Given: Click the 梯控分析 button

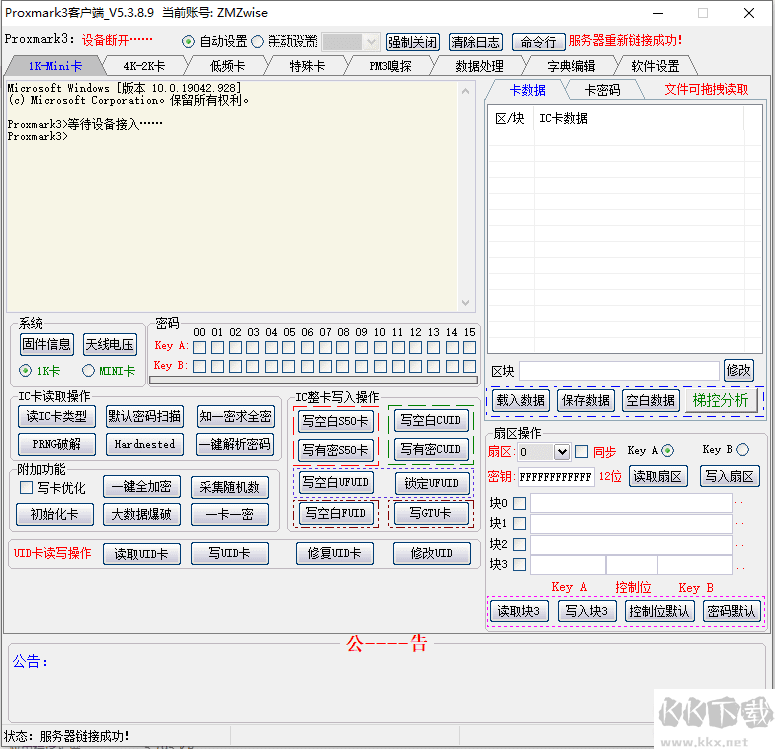Looking at the screenshot, I should point(720,400).
